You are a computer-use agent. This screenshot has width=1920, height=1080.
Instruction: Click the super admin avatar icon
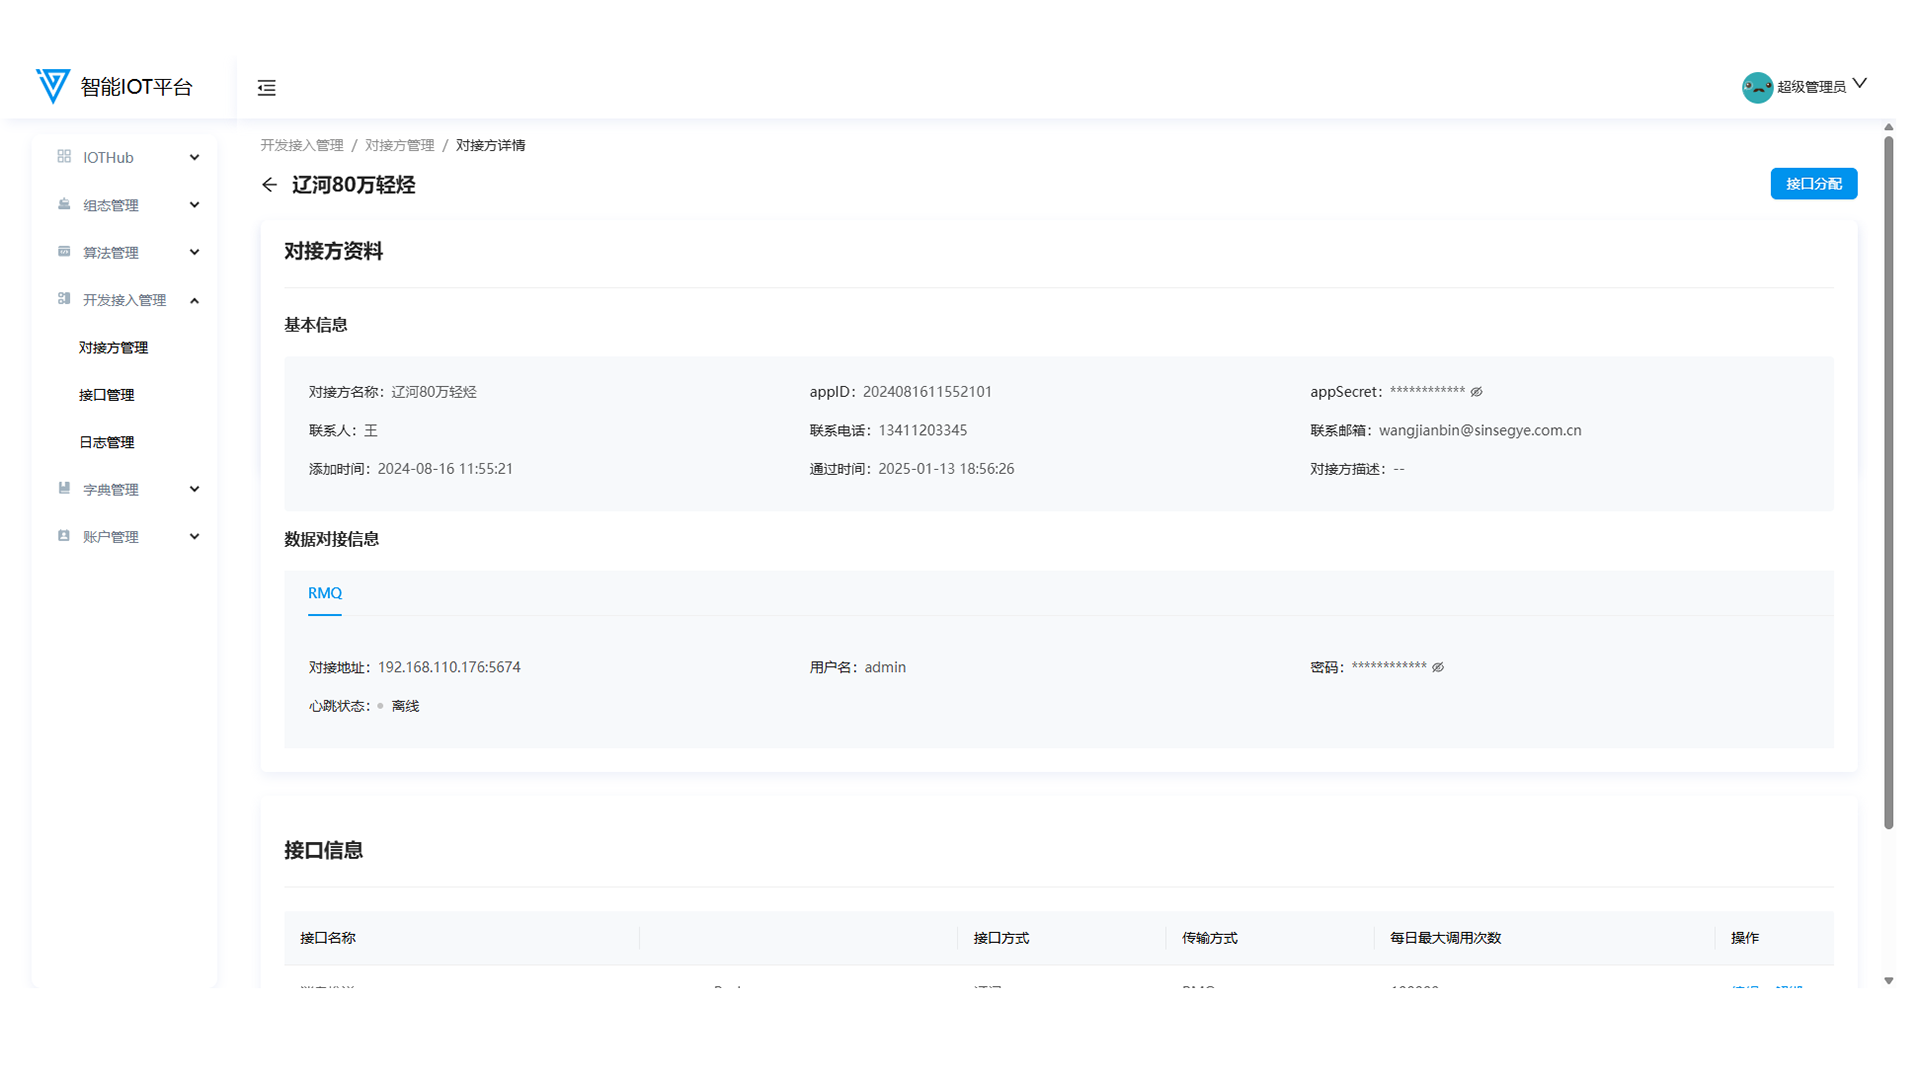tap(1757, 87)
